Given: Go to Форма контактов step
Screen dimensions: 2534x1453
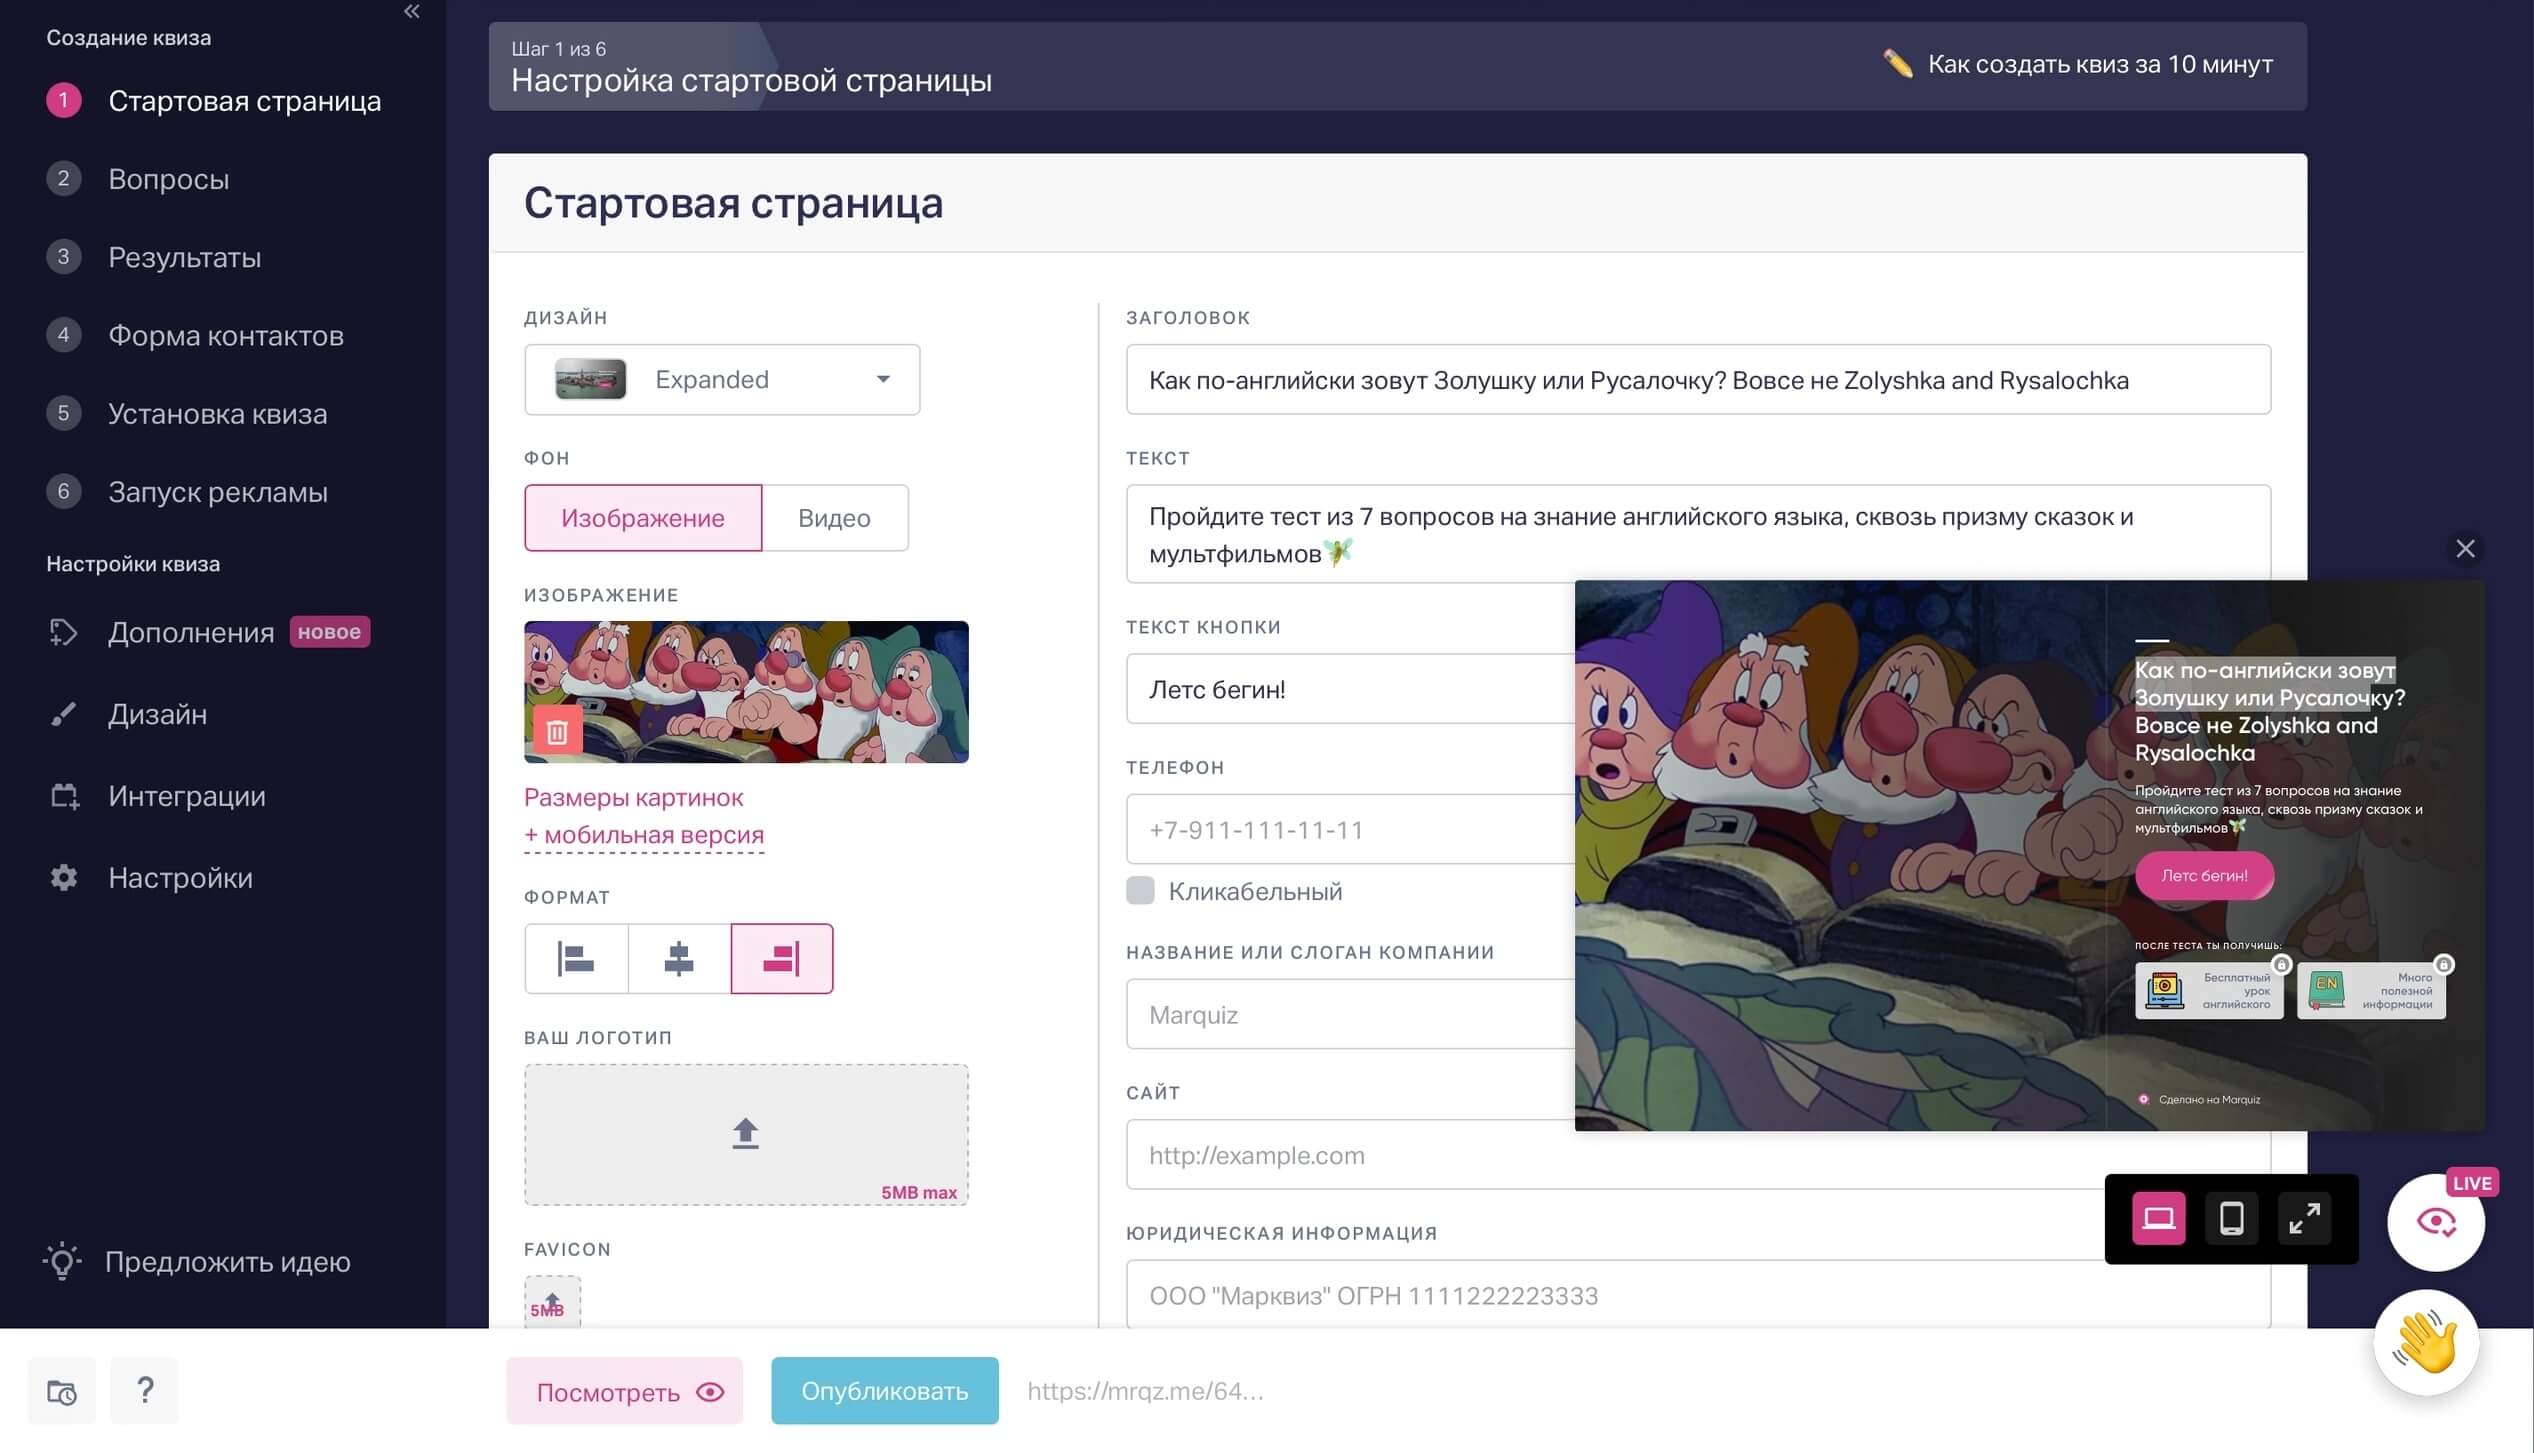Looking at the screenshot, I should [226, 335].
